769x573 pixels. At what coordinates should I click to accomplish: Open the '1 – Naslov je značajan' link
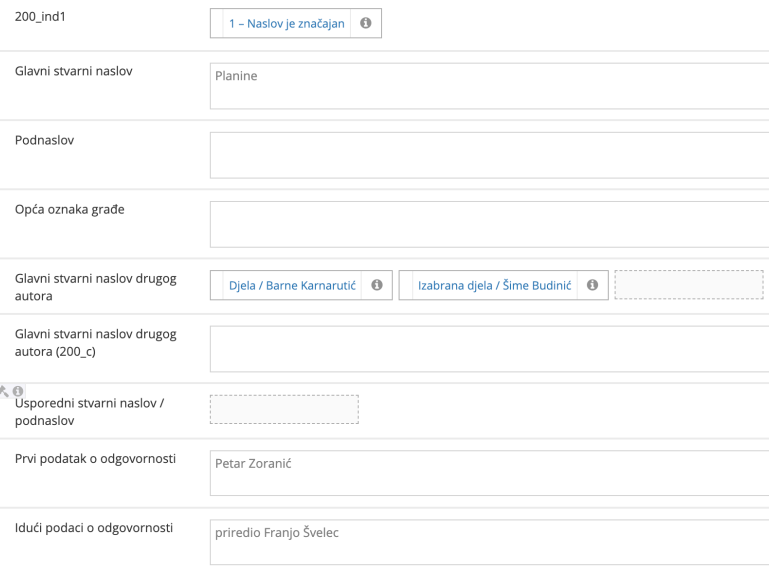(286, 24)
